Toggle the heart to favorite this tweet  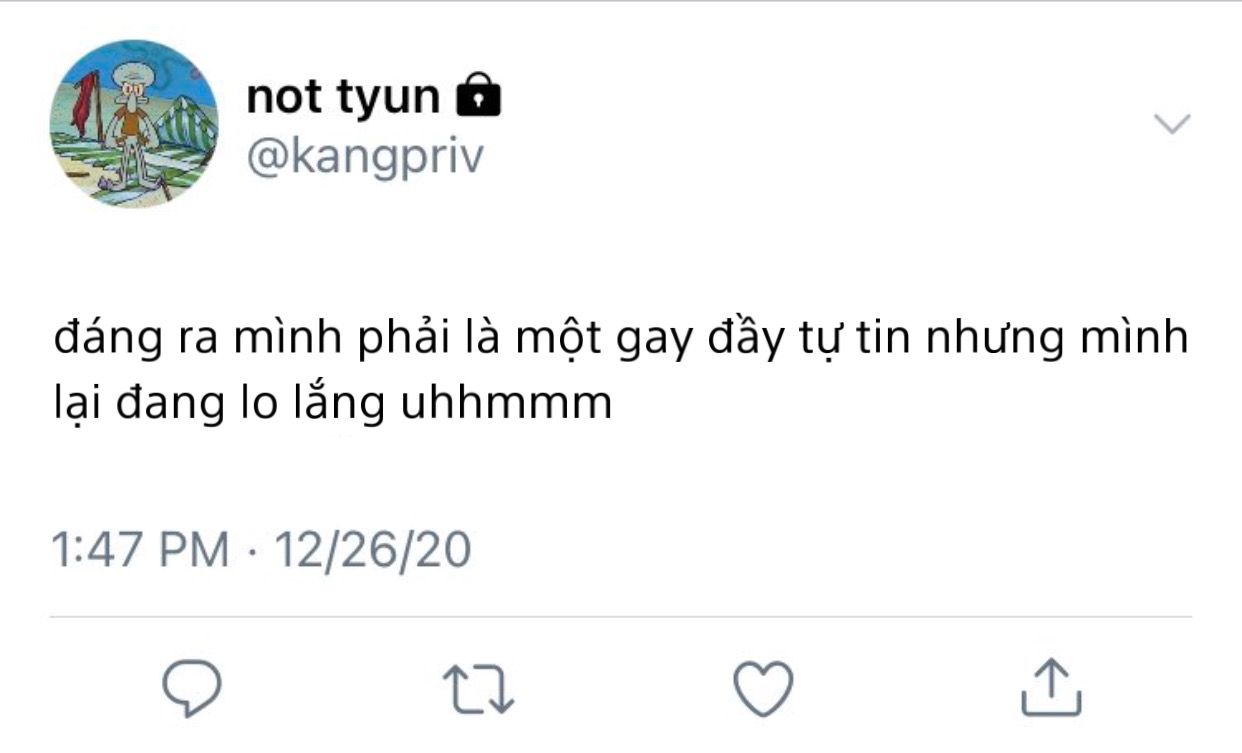tap(763, 688)
